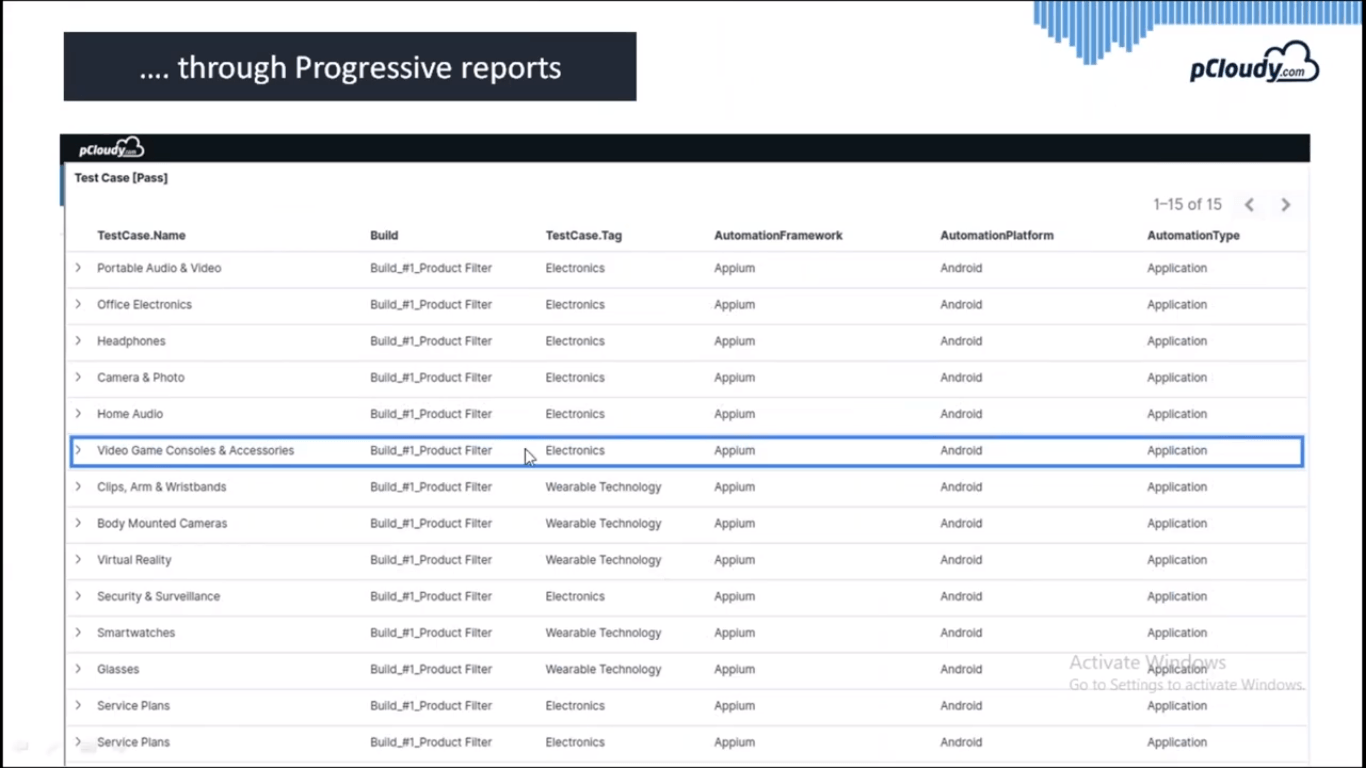
Task: Click 'Electronics' tag in Video Game Consoles row
Action: coord(575,450)
